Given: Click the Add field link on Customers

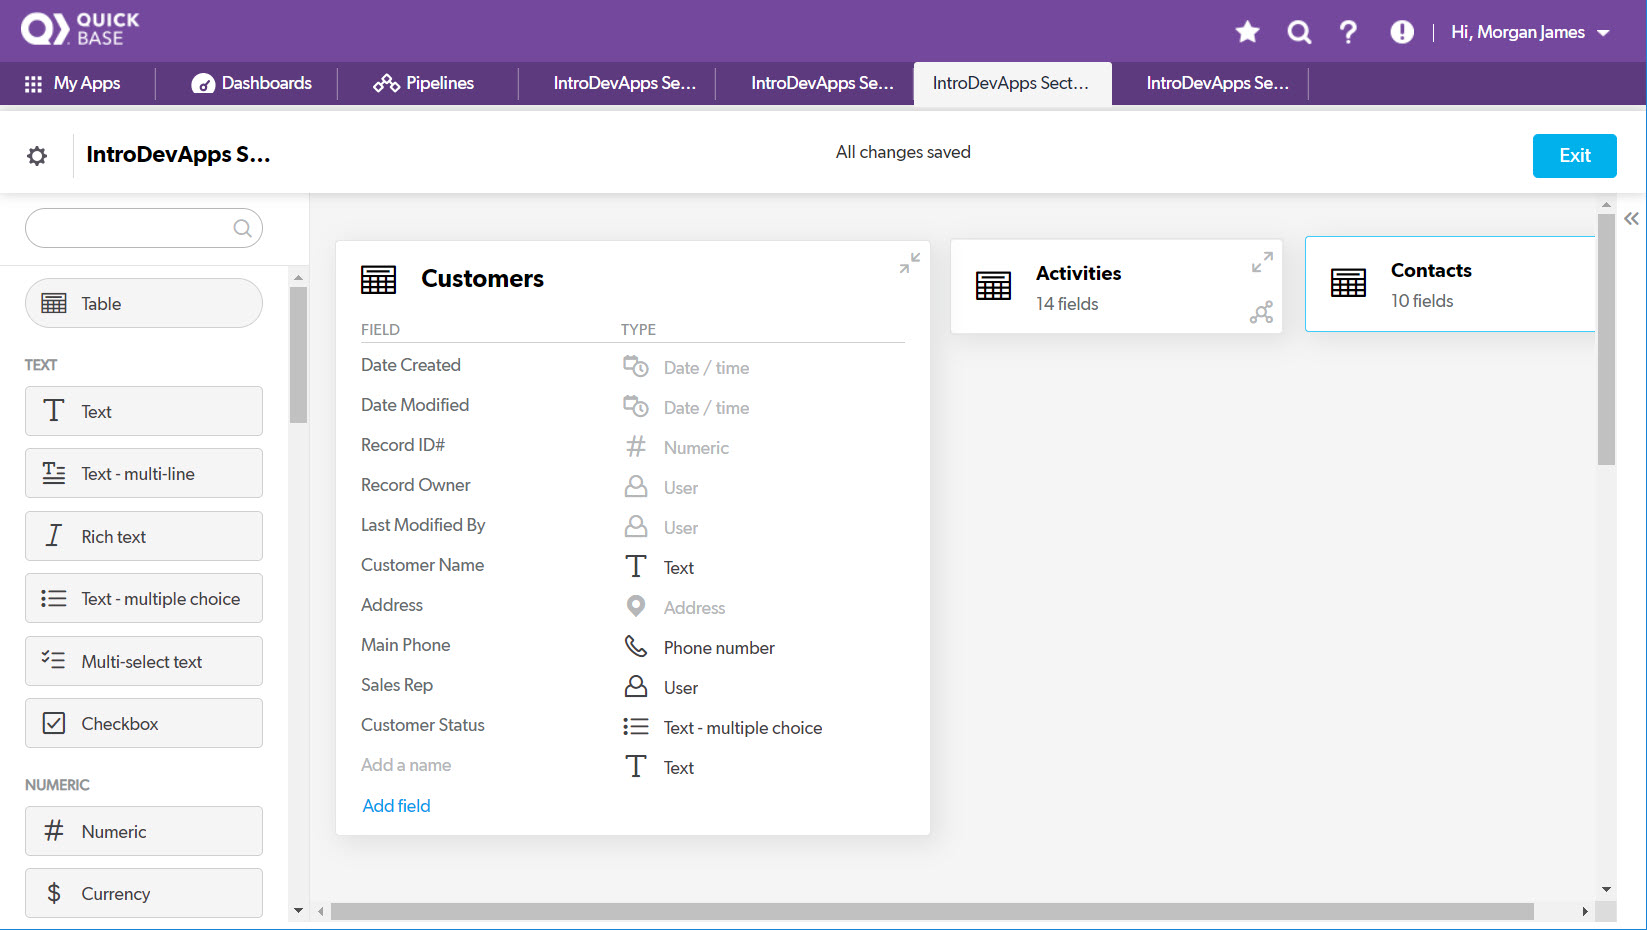Looking at the screenshot, I should (396, 805).
